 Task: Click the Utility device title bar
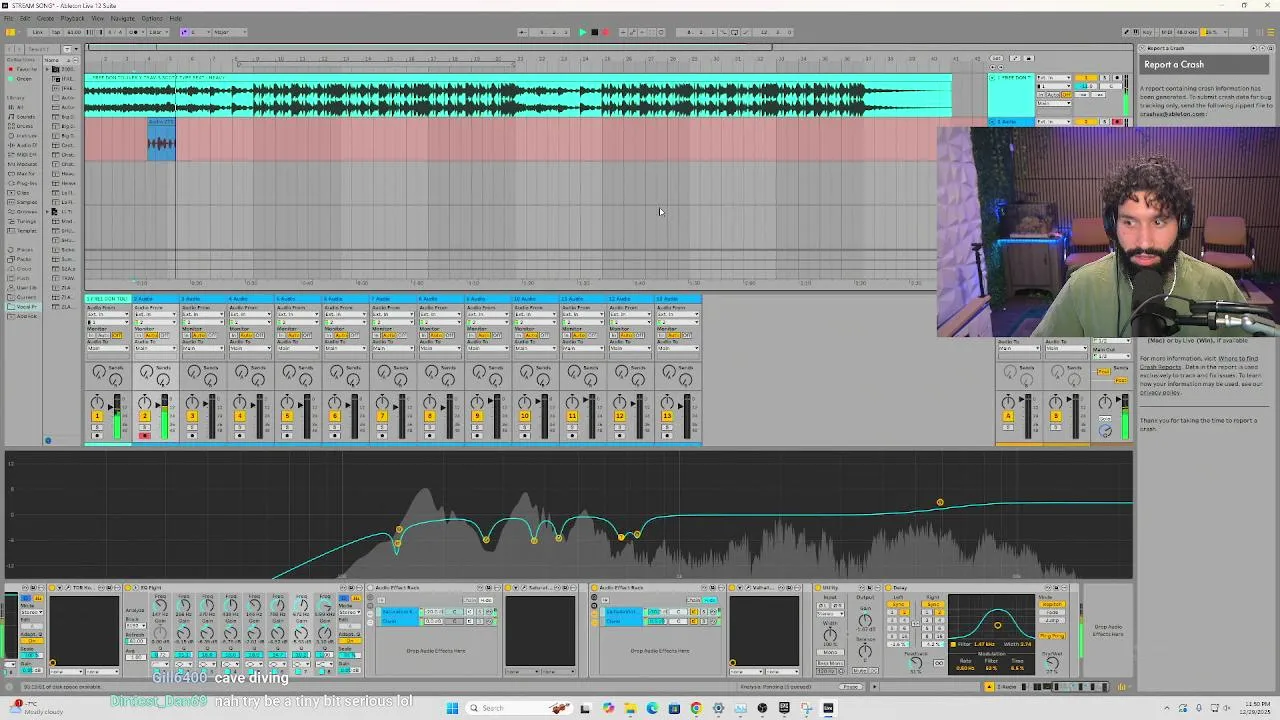tap(847, 588)
